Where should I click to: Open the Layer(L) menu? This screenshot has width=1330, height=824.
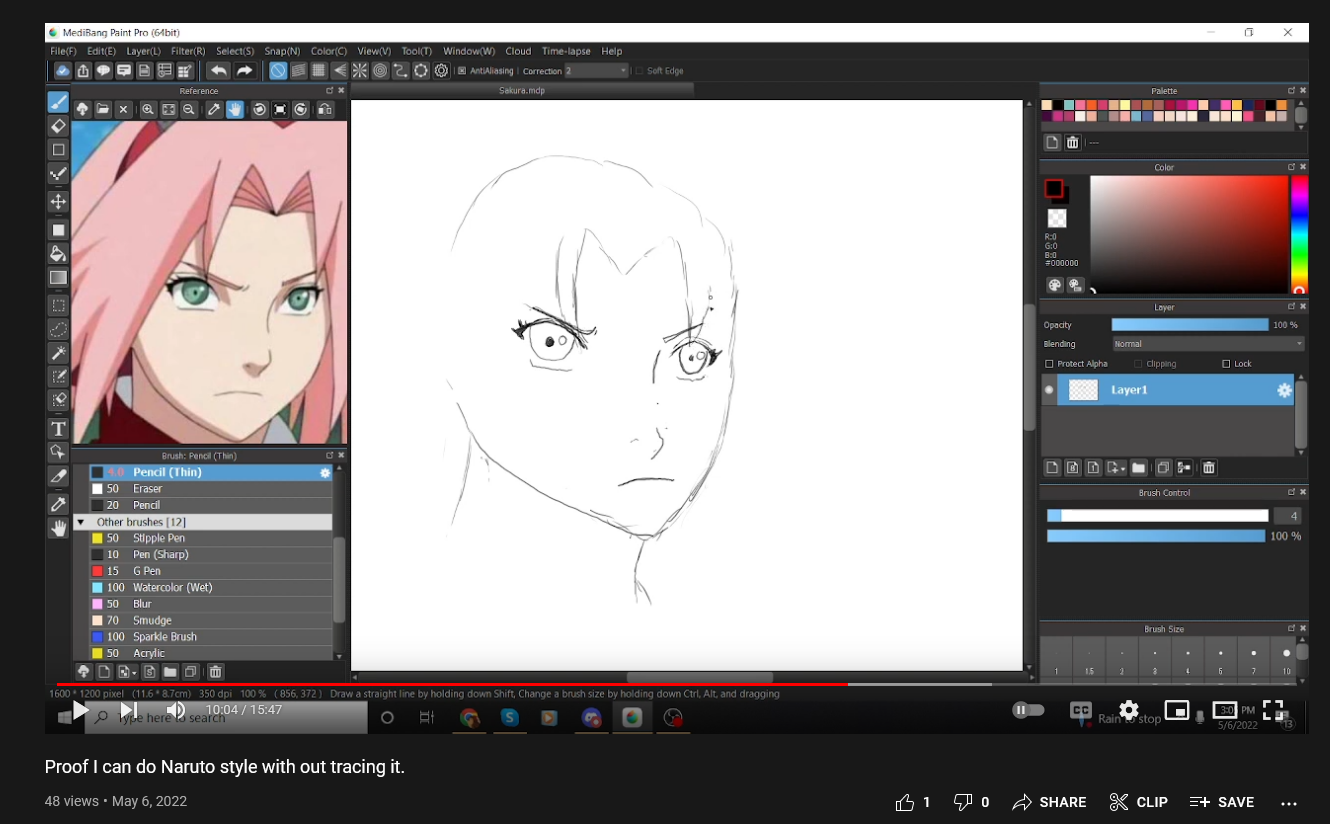tap(143, 51)
